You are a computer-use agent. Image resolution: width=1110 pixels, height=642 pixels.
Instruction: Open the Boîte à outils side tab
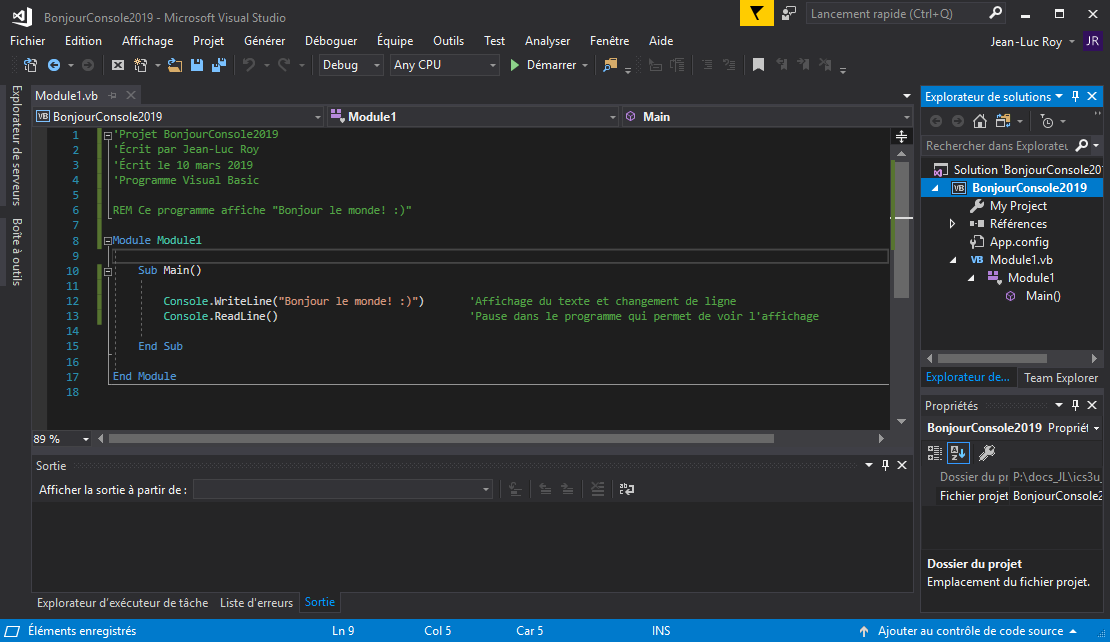point(16,251)
